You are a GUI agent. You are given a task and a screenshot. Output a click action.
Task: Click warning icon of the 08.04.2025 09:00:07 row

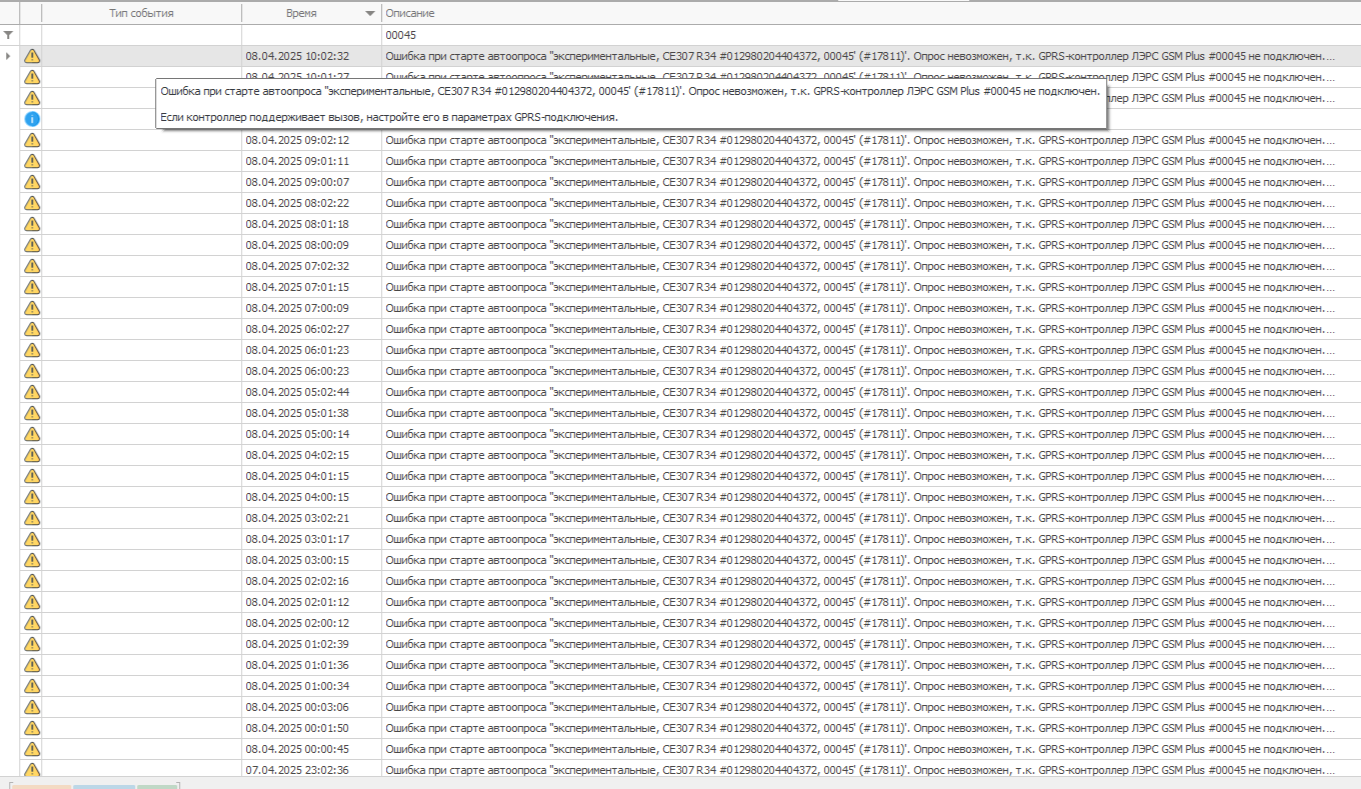pos(31,182)
